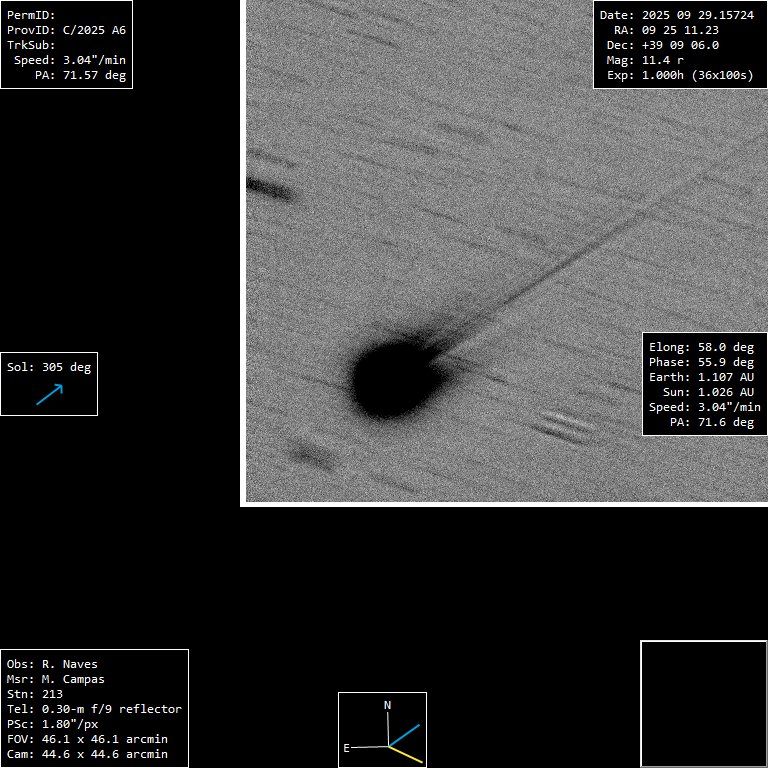The image size is (768, 768).
Task: Click the yellow line in compass box
Action: tap(407, 755)
